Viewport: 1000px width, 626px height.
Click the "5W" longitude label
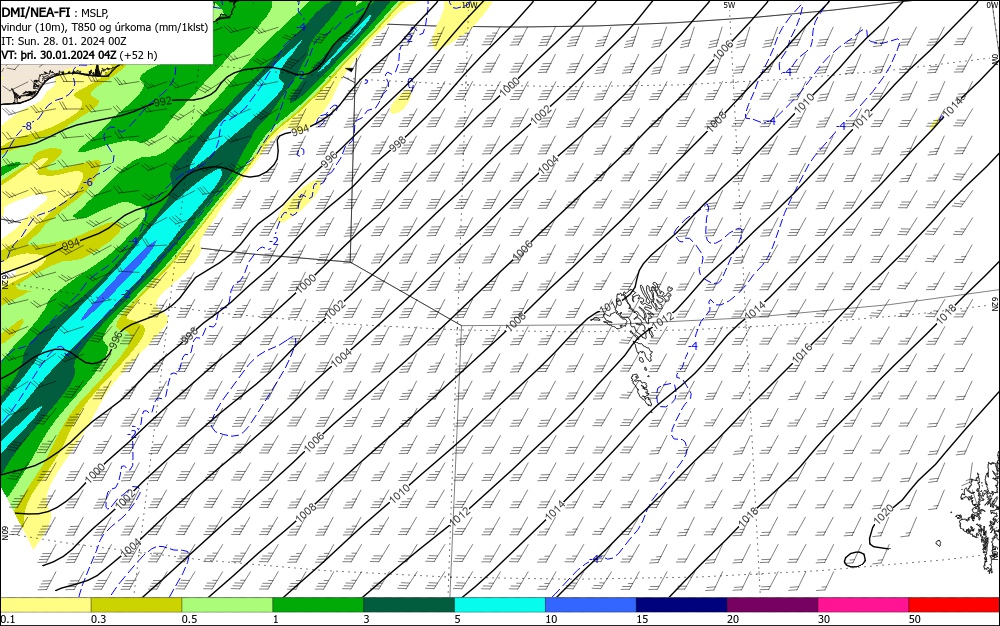click(x=730, y=5)
